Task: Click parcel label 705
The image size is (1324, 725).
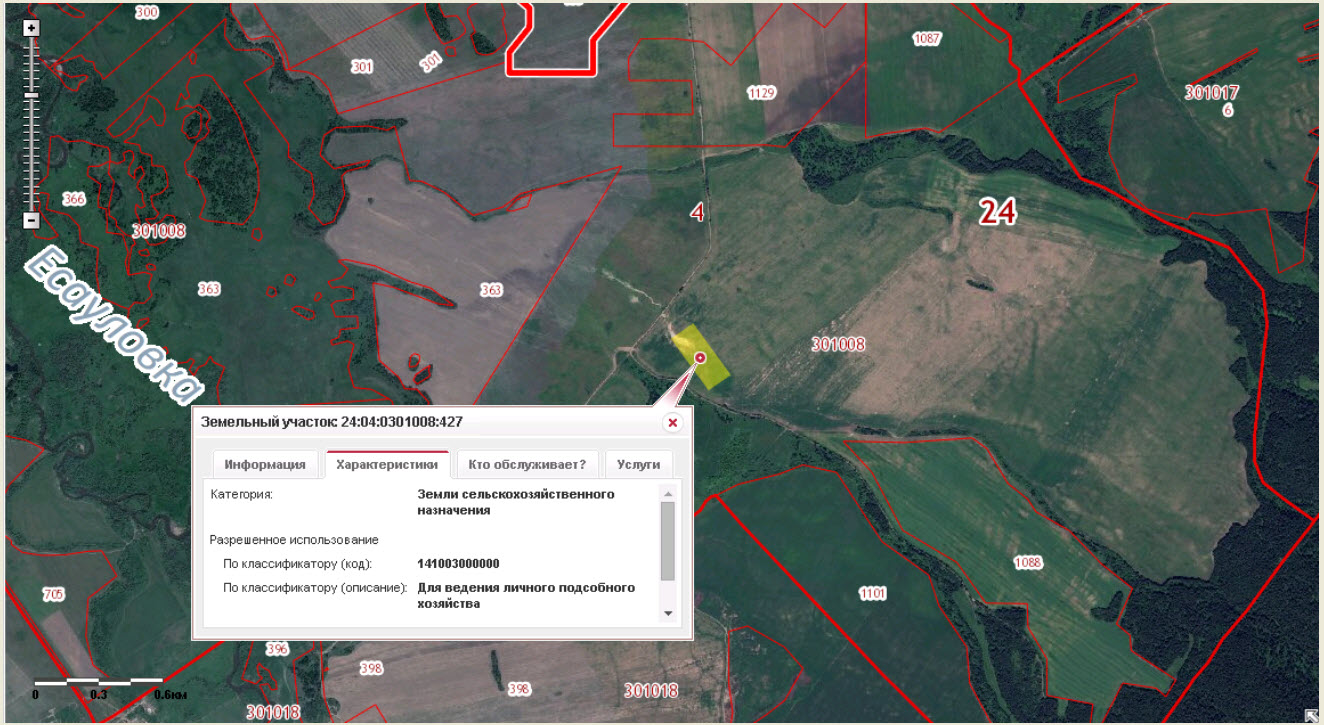Action: click(53, 595)
